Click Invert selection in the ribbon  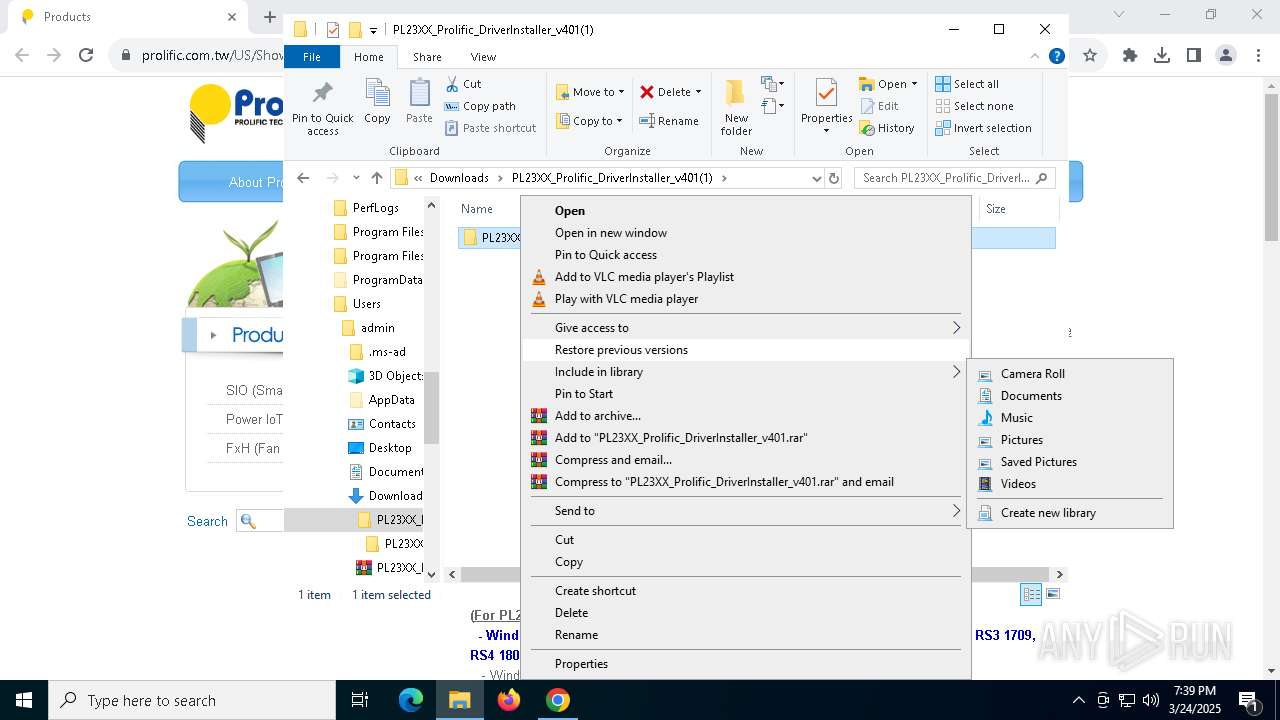point(984,128)
